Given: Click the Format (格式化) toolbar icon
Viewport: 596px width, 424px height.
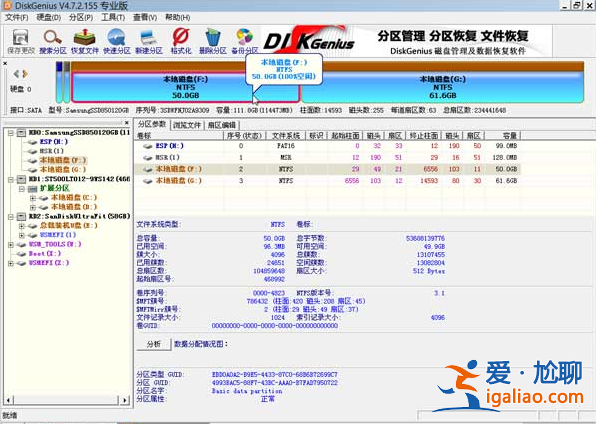Looking at the screenshot, I should [x=181, y=41].
